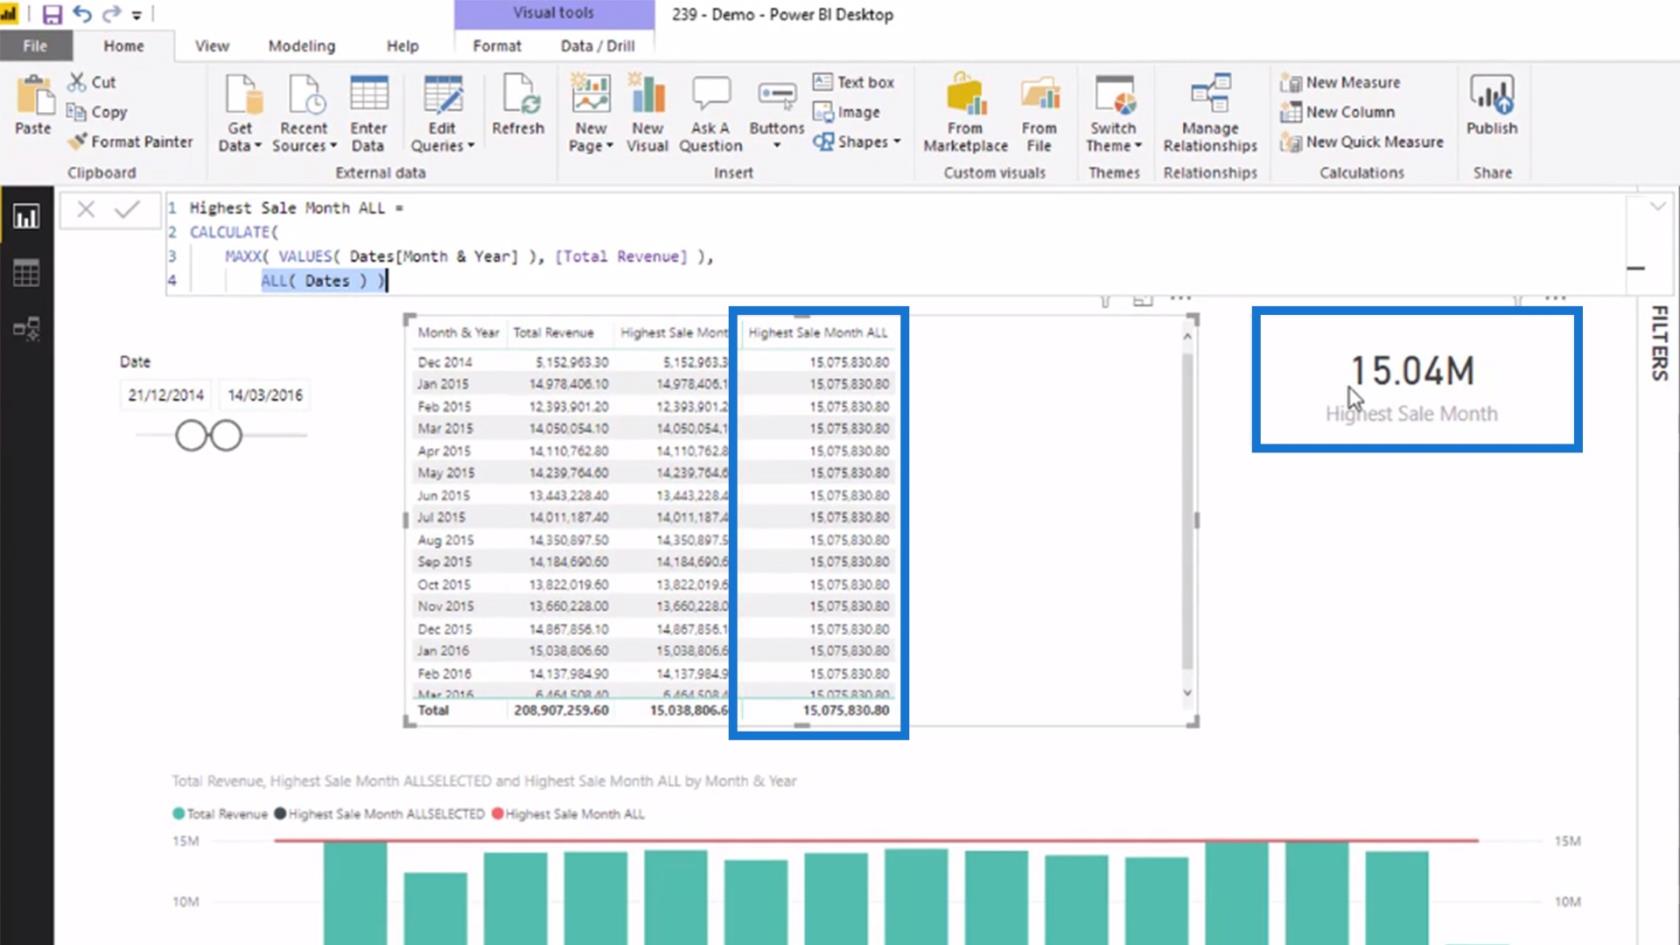Create a New Column

click(1337, 112)
